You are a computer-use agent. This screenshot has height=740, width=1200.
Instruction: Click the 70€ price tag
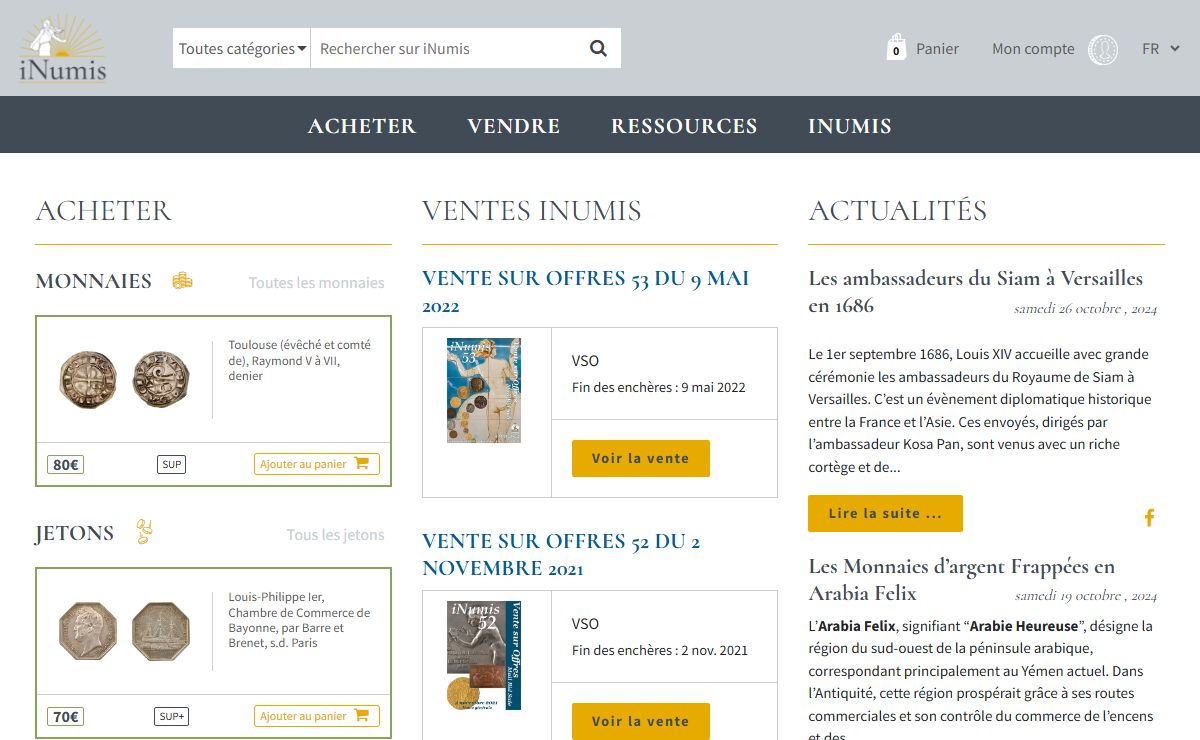(65, 716)
